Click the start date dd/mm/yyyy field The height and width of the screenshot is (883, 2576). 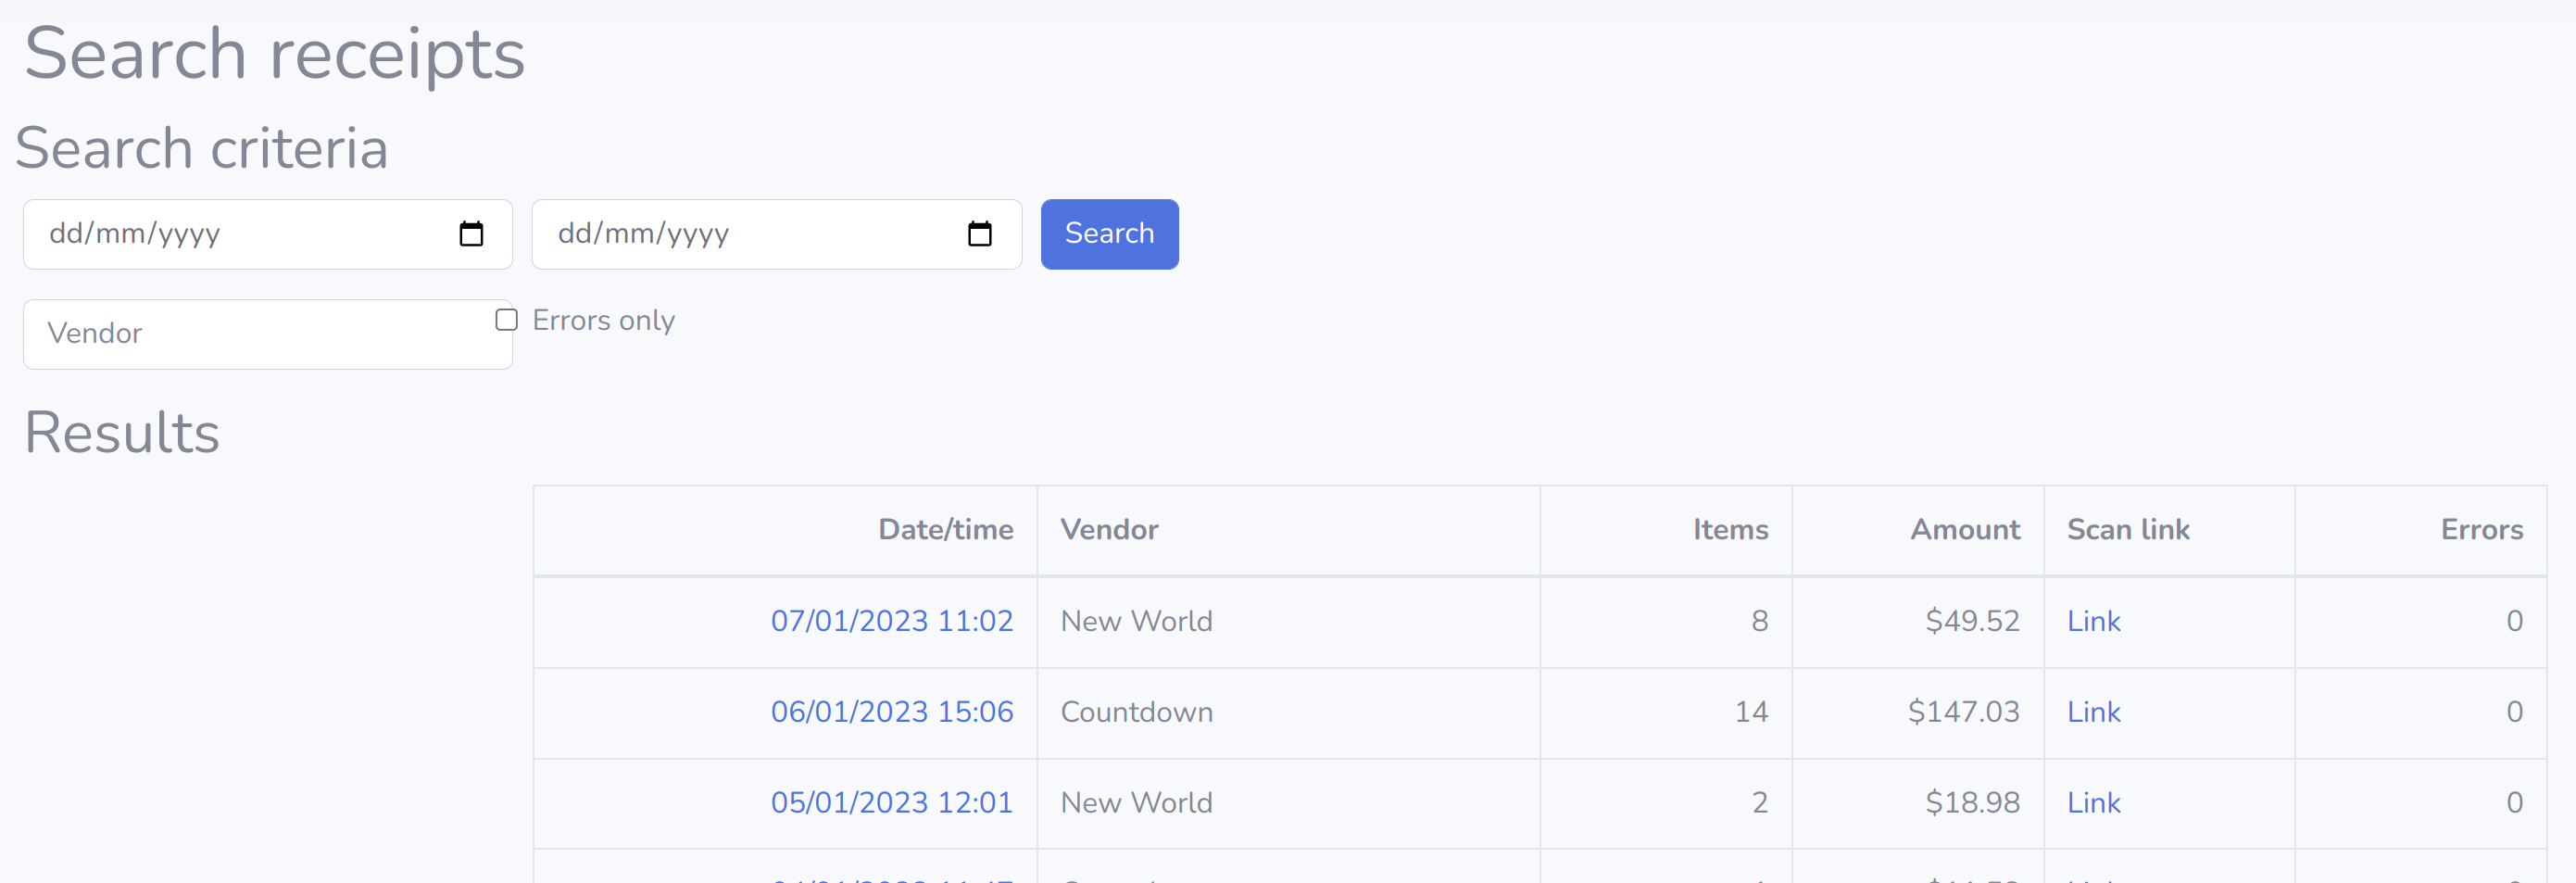(x=268, y=234)
